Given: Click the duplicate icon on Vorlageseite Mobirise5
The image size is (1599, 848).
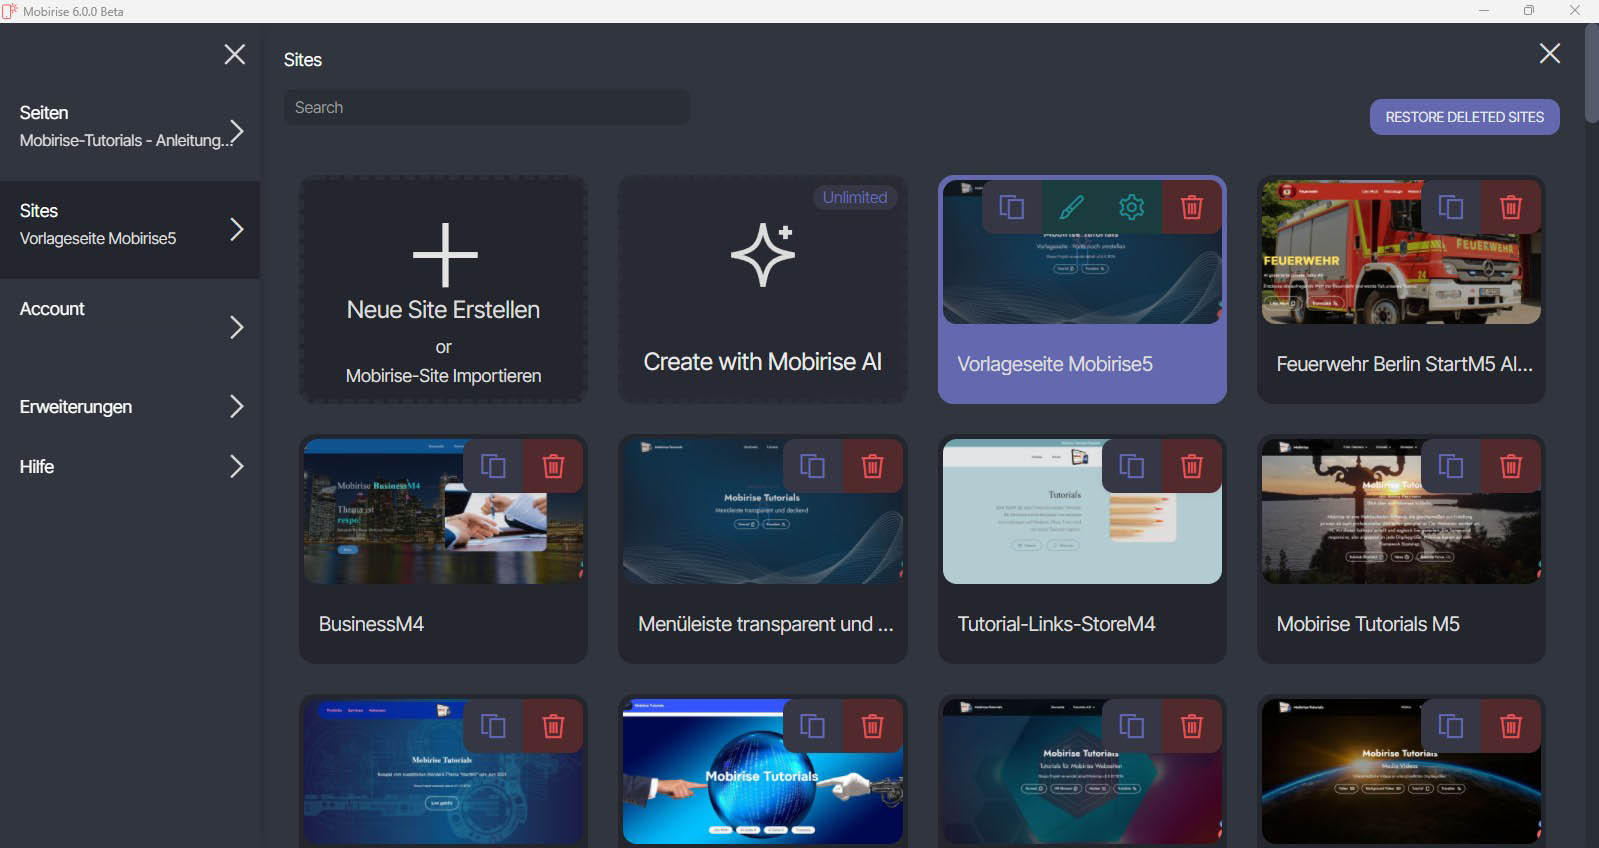Looking at the screenshot, I should [1012, 207].
